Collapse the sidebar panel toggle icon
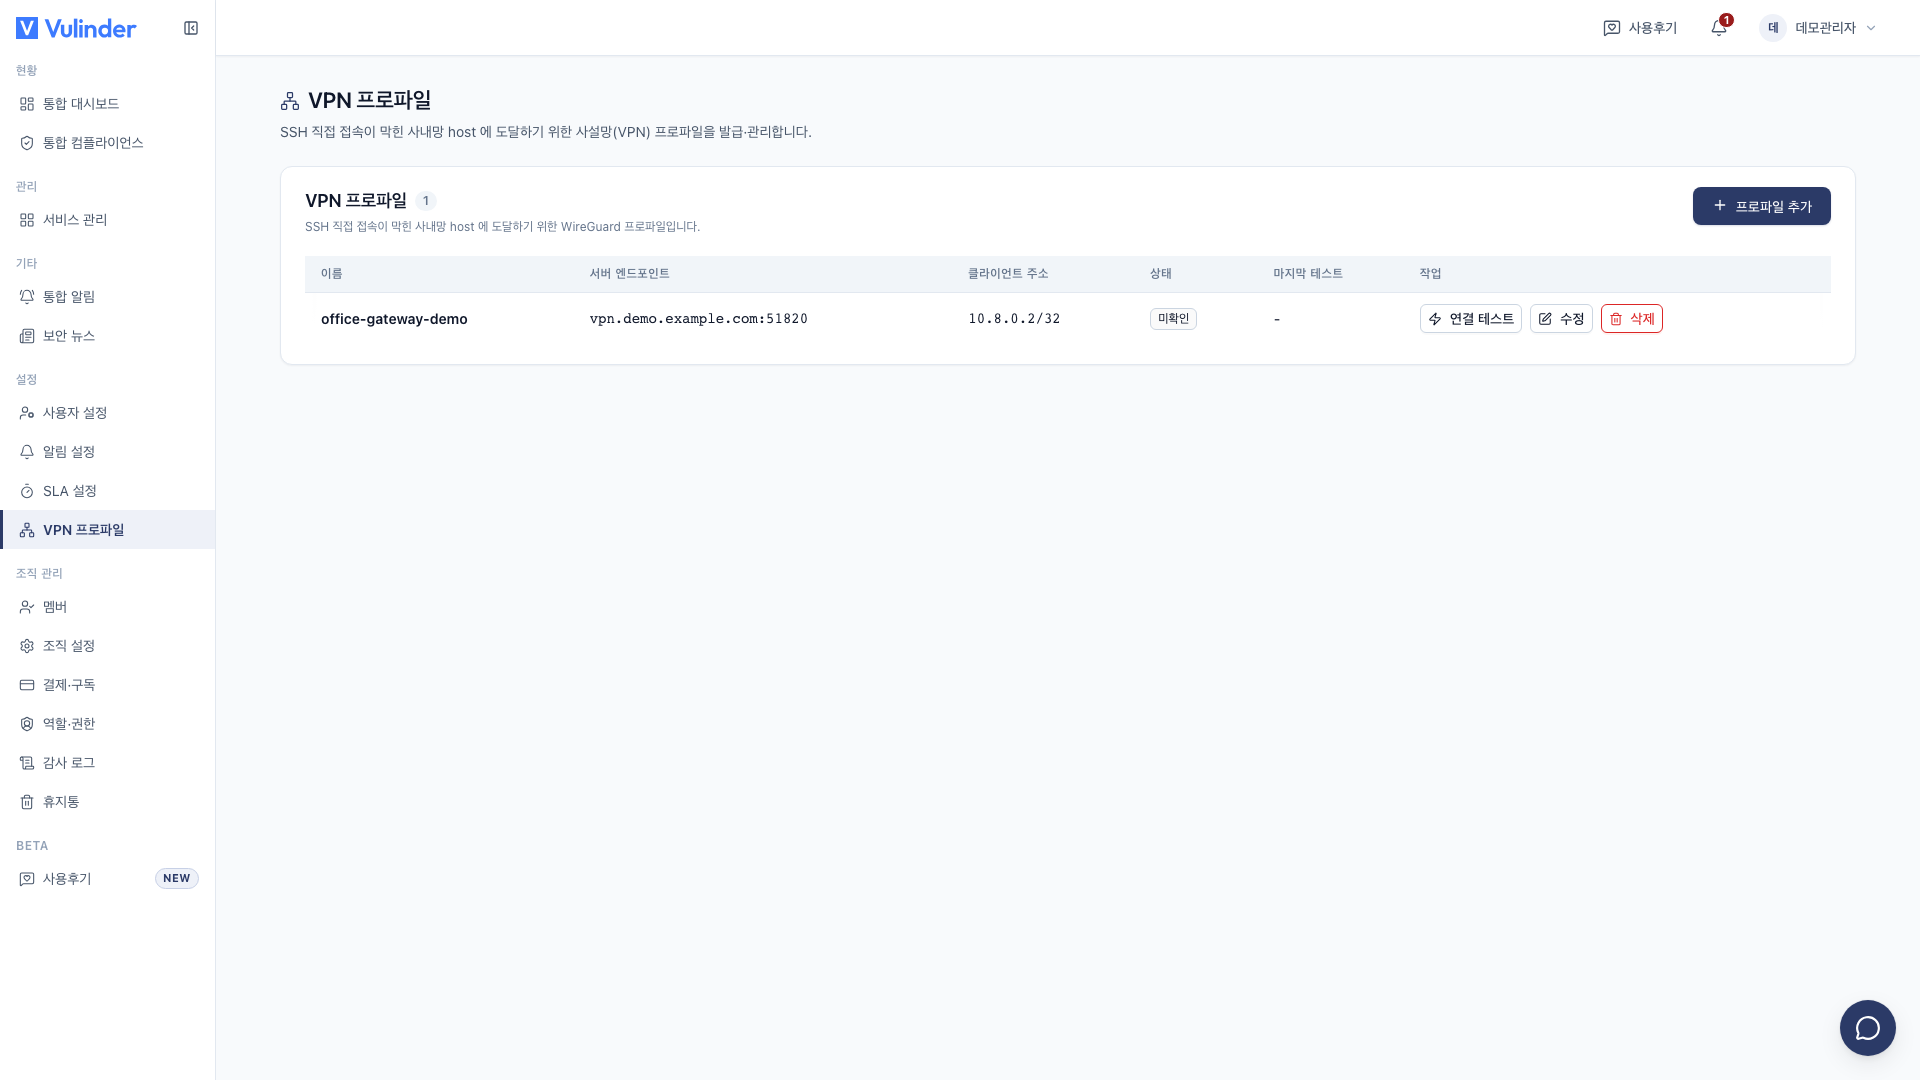 tap(191, 28)
